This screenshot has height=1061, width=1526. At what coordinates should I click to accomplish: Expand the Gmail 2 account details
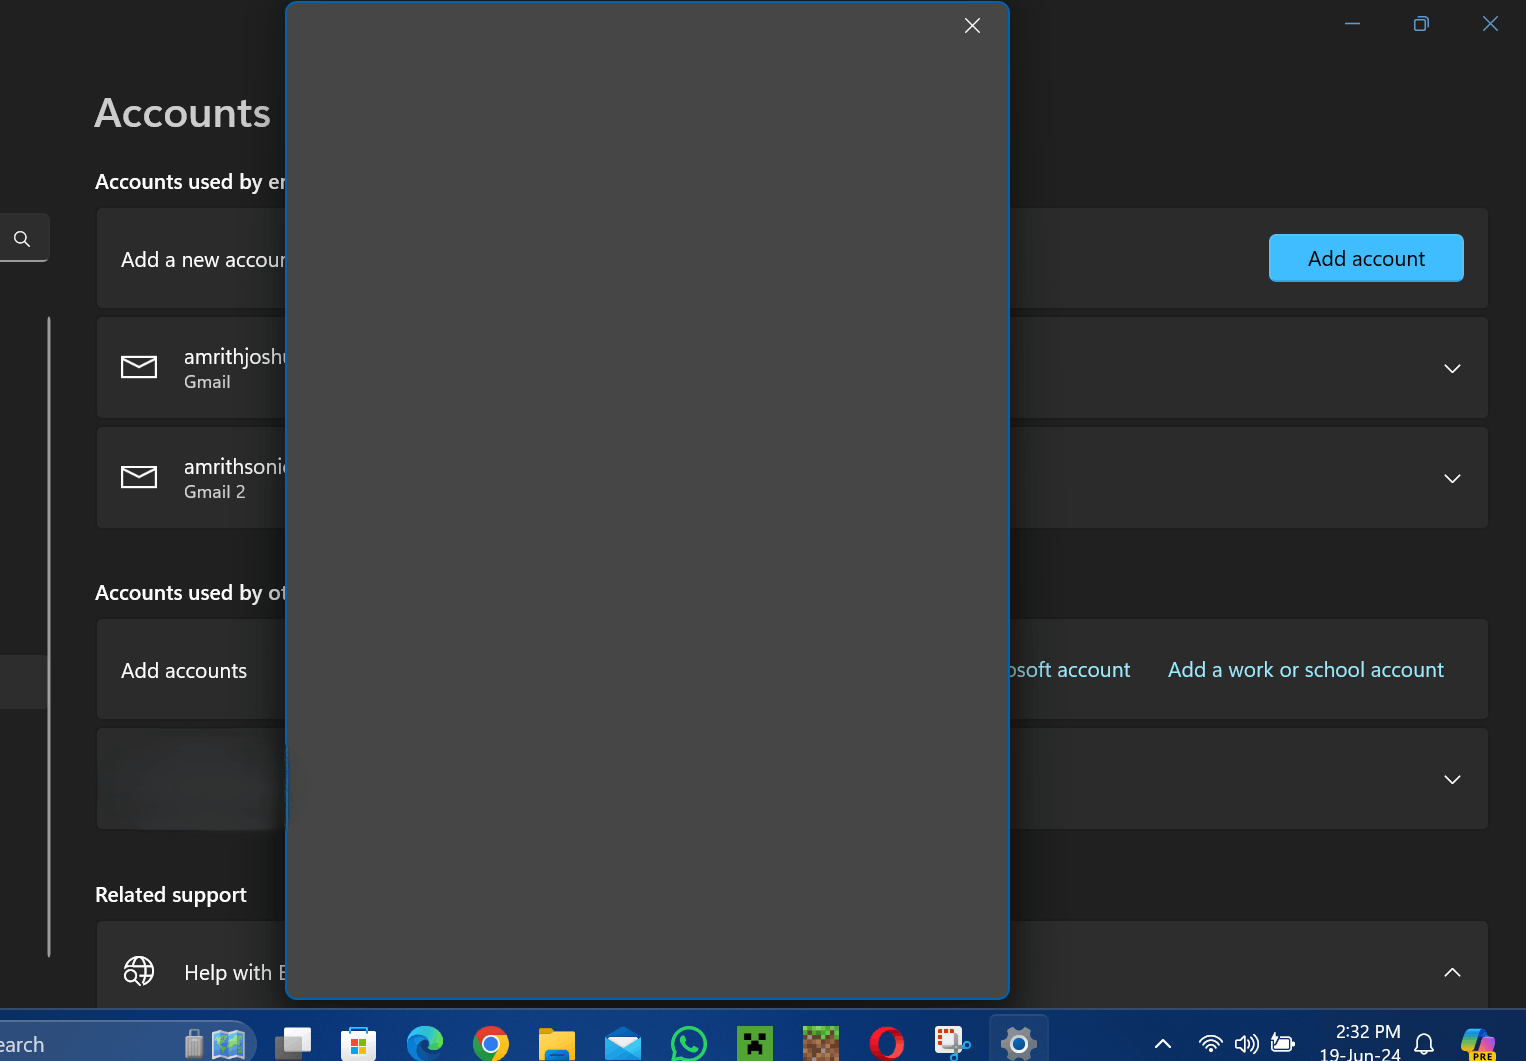tap(1451, 478)
